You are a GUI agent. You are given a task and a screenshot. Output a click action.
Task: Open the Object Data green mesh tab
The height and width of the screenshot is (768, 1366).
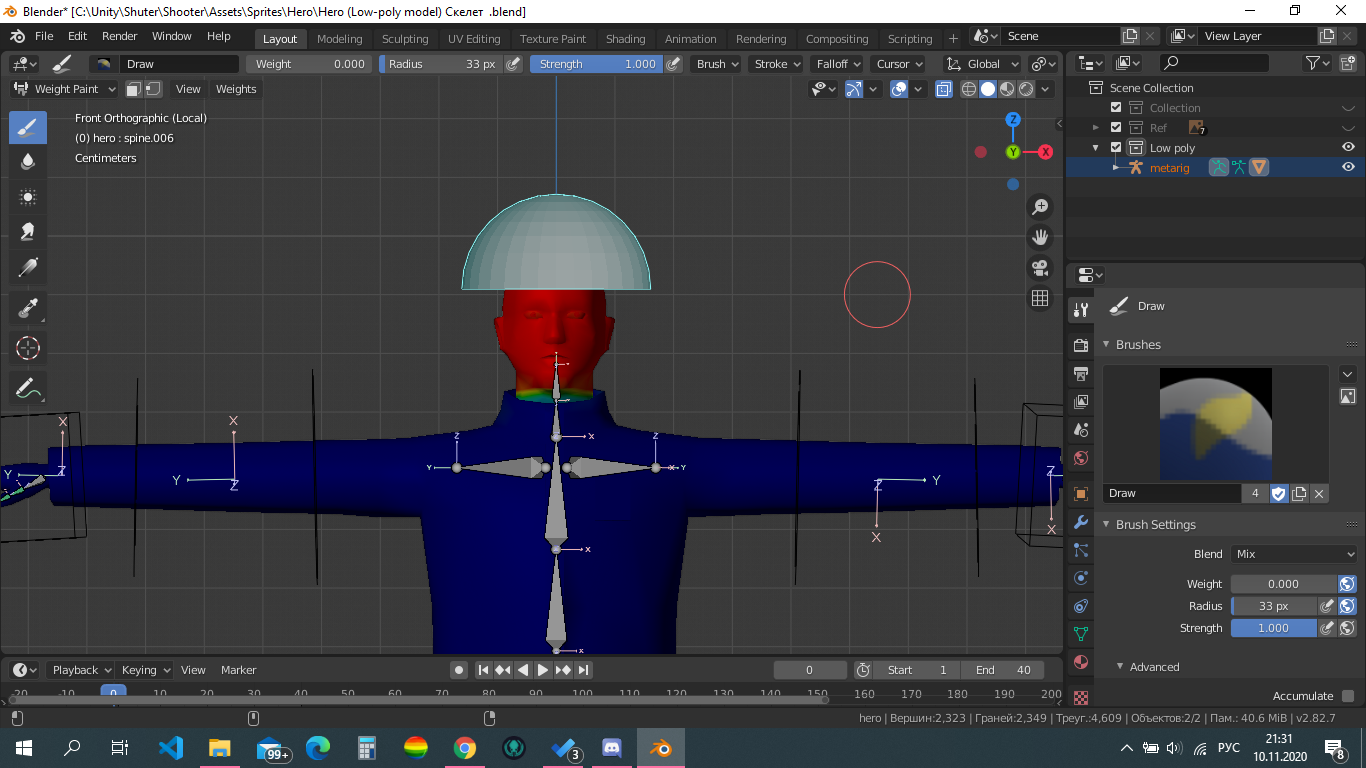click(1080, 634)
